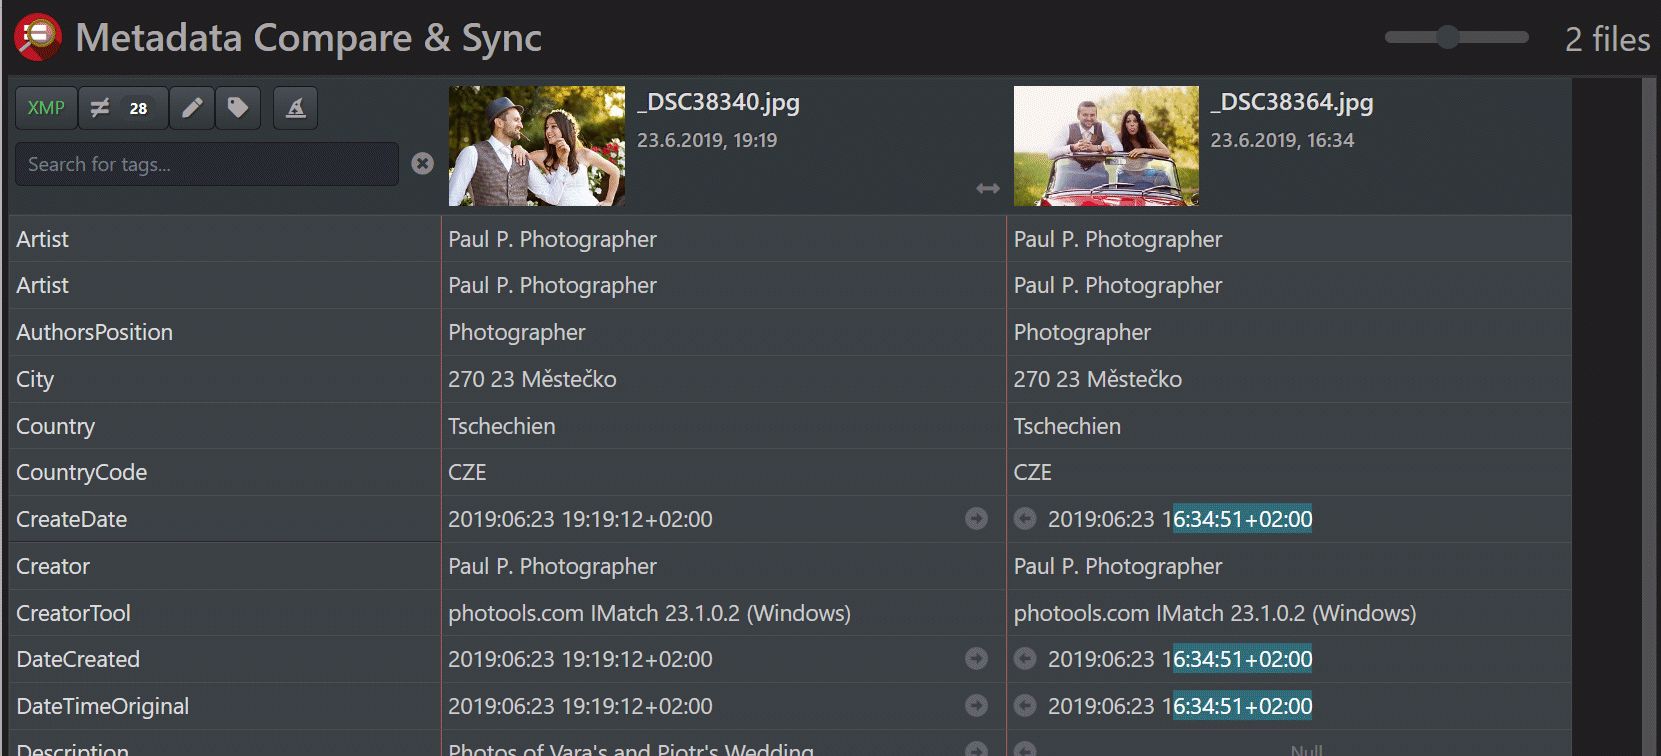Image resolution: width=1661 pixels, height=756 pixels.
Task: Click the swap arrows between the two files
Action: tap(988, 188)
